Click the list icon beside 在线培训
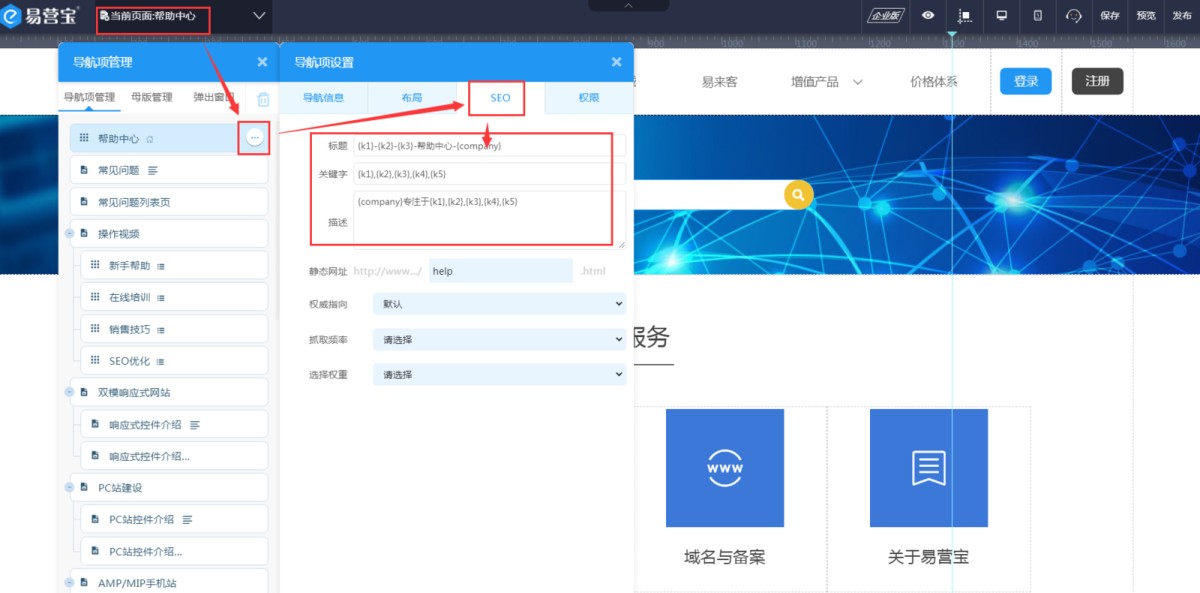This screenshot has height=593, width=1200. 160,298
